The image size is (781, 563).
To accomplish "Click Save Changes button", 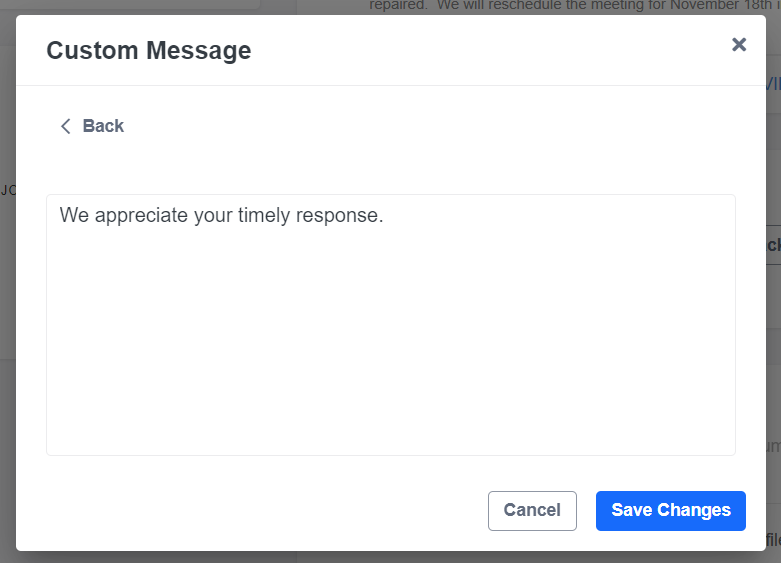I will (x=670, y=510).
